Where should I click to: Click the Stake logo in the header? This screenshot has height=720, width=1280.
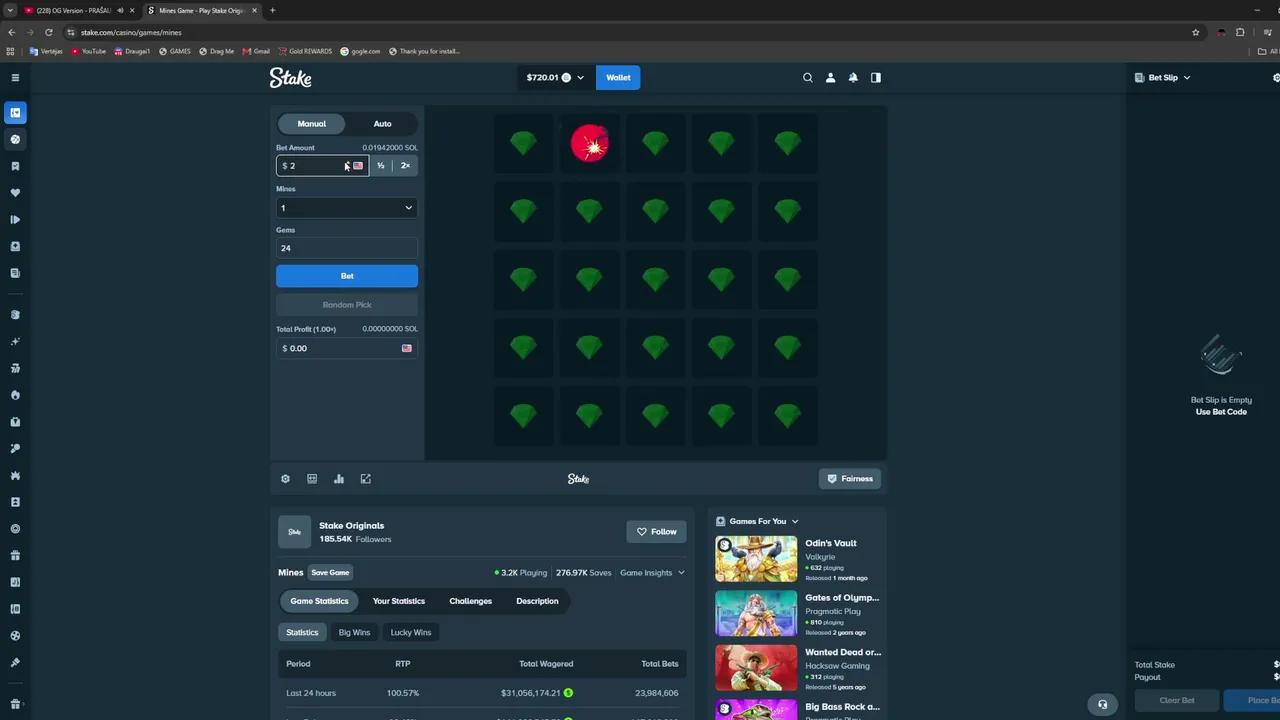pos(290,77)
